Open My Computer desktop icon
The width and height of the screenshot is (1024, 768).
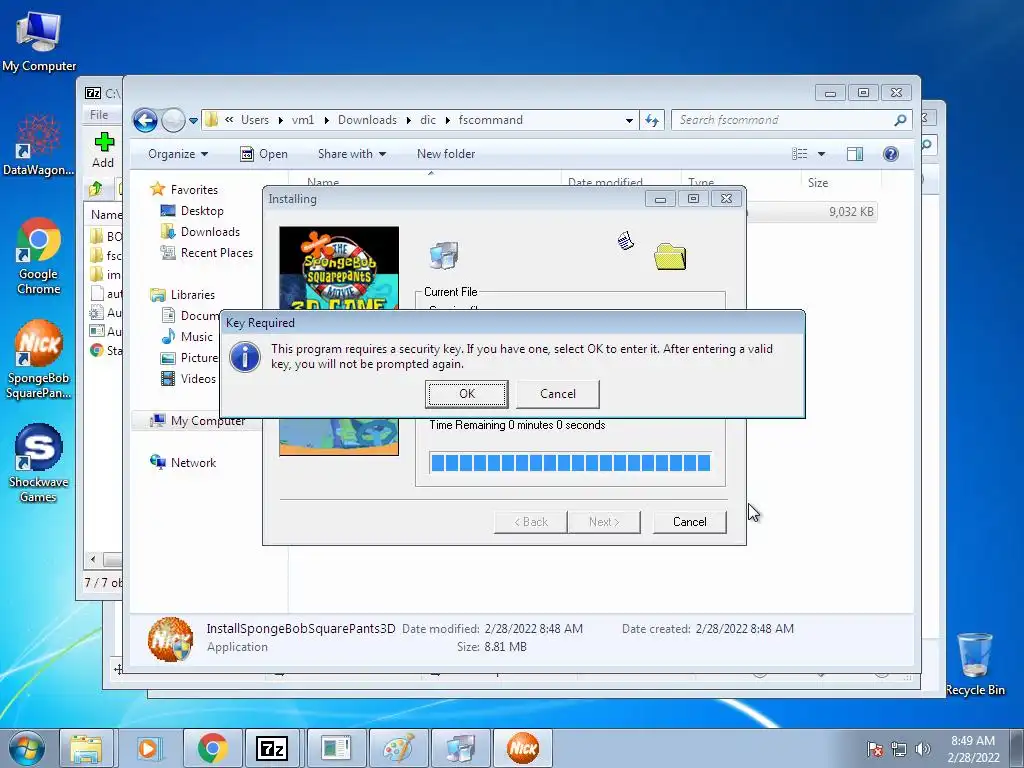coord(39,42)
